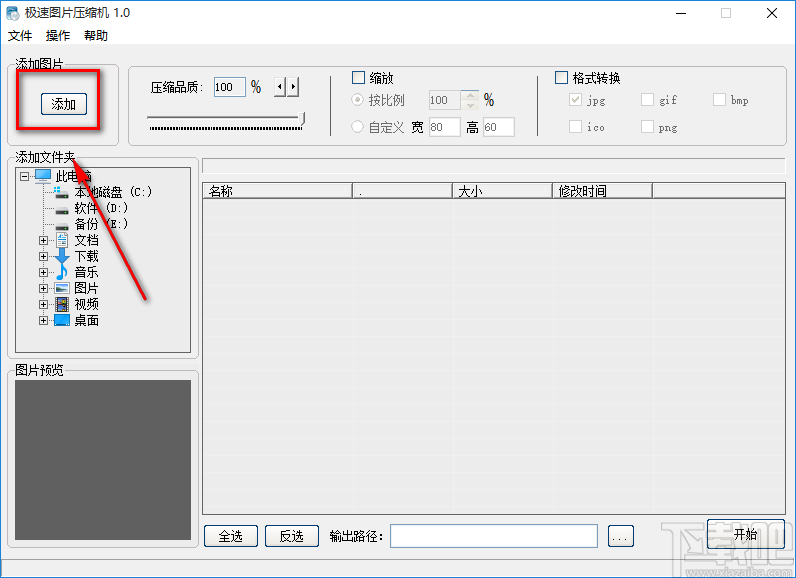
Task: Expand the 图片 tree node
Action: (44, 288)
